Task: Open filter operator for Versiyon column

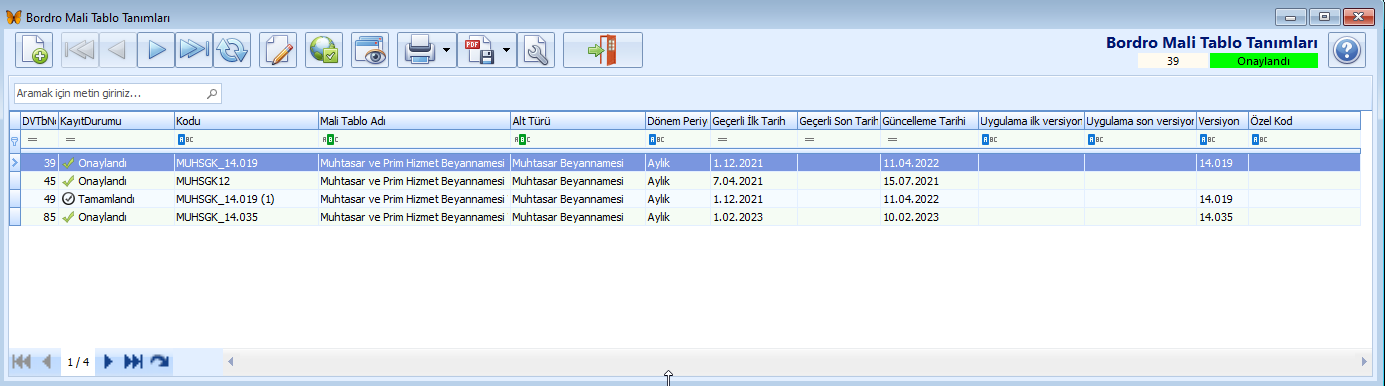Action: click(x=1206, y=140)
